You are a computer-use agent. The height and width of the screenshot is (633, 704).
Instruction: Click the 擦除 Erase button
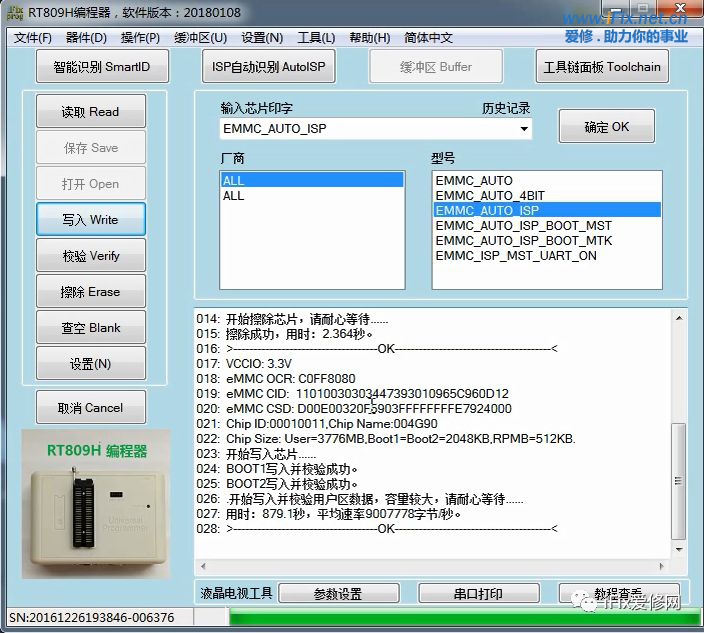point(91,291)
